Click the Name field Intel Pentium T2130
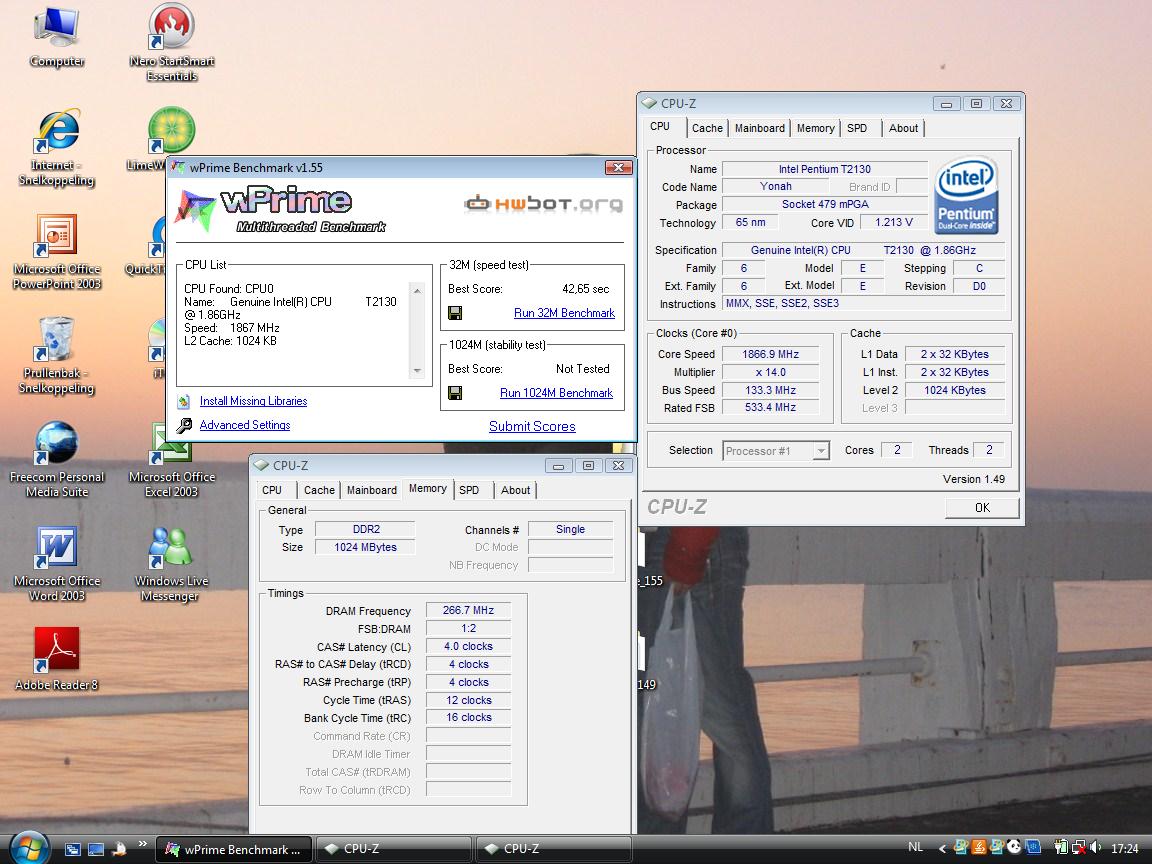Image resolution: width=1152 pixels, height=864 pixels. (x=824, y=169)
